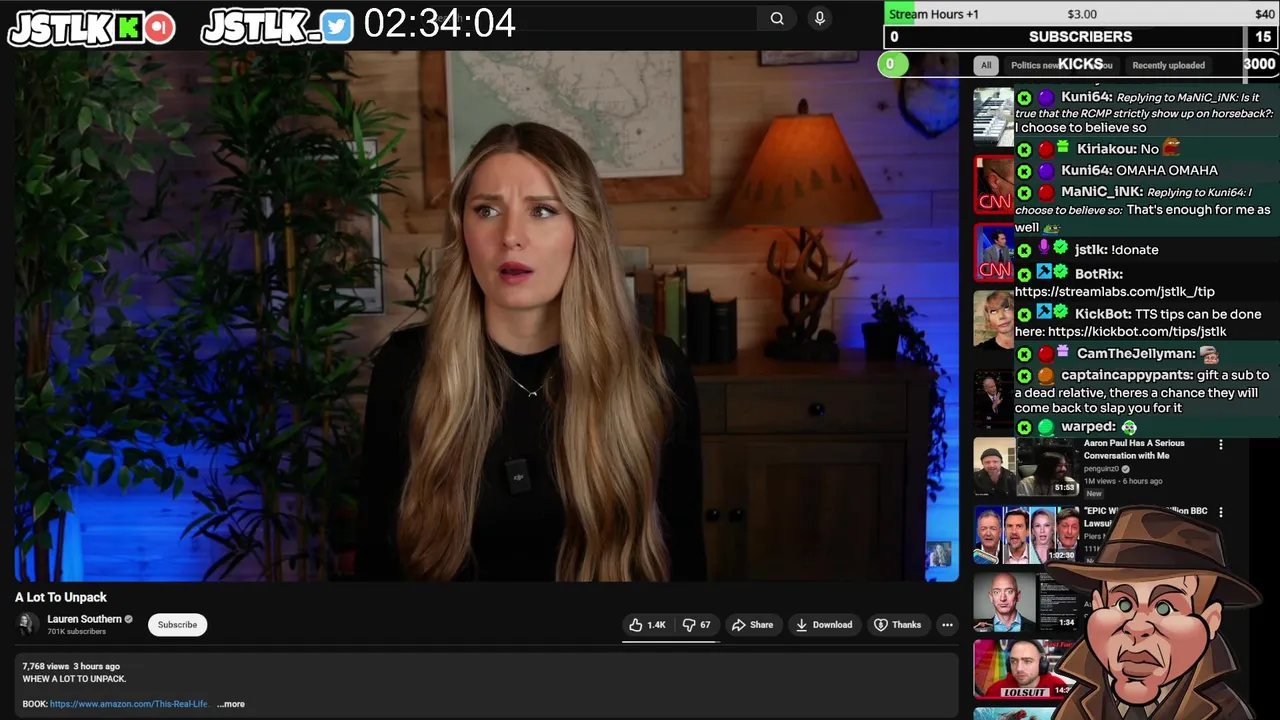Open the Jeff Bezos video thumbnail
1280x720 pixels.
coord(1025,601)
